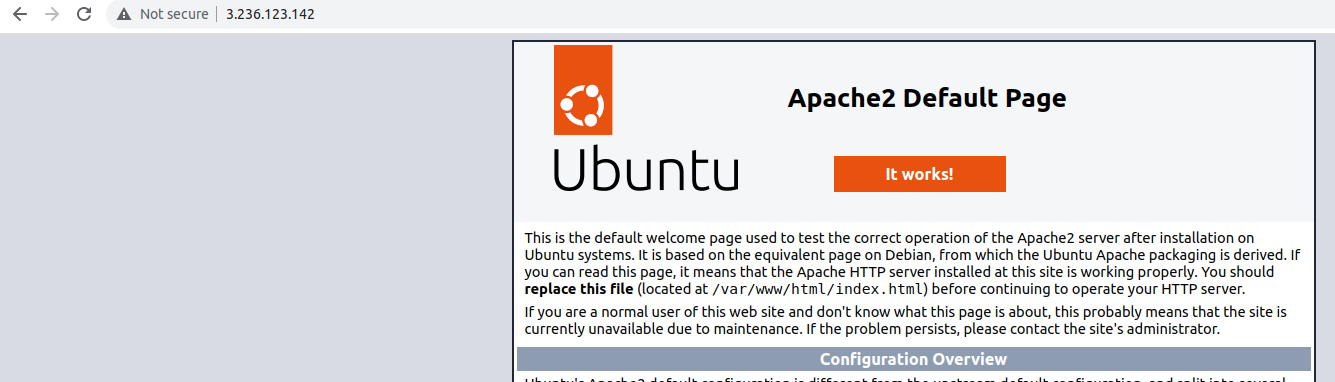Click the Configuration Overview section header
The width and height of the screenshot is (1335, 382).
913,359
